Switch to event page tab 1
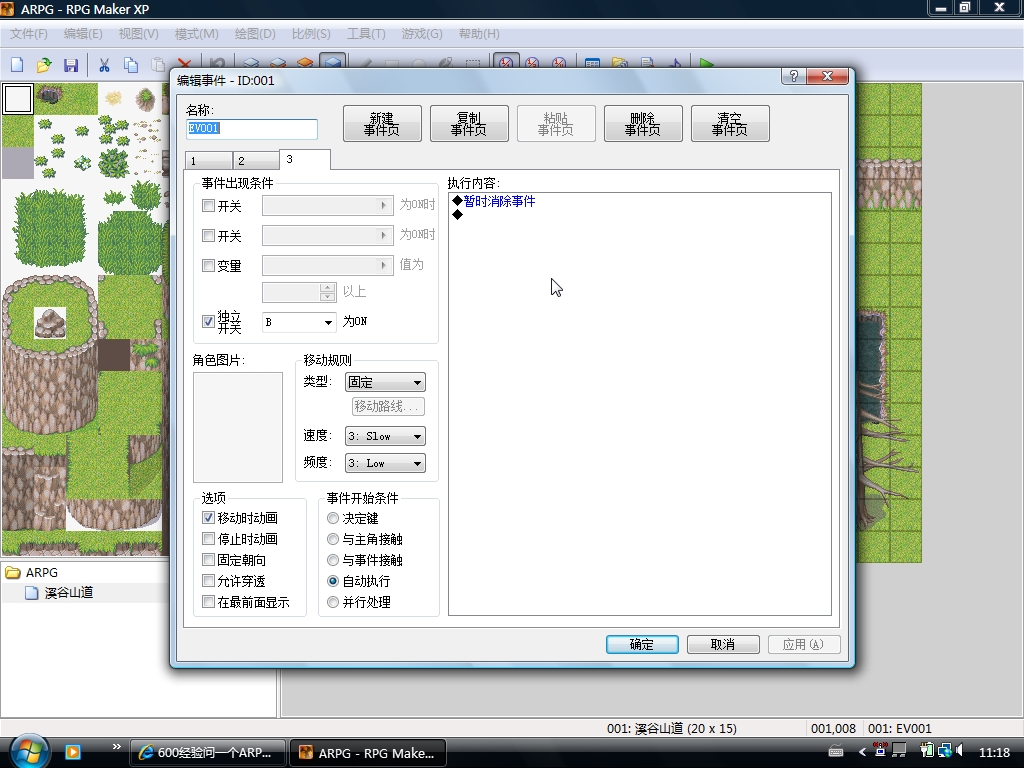 [208, 161]
